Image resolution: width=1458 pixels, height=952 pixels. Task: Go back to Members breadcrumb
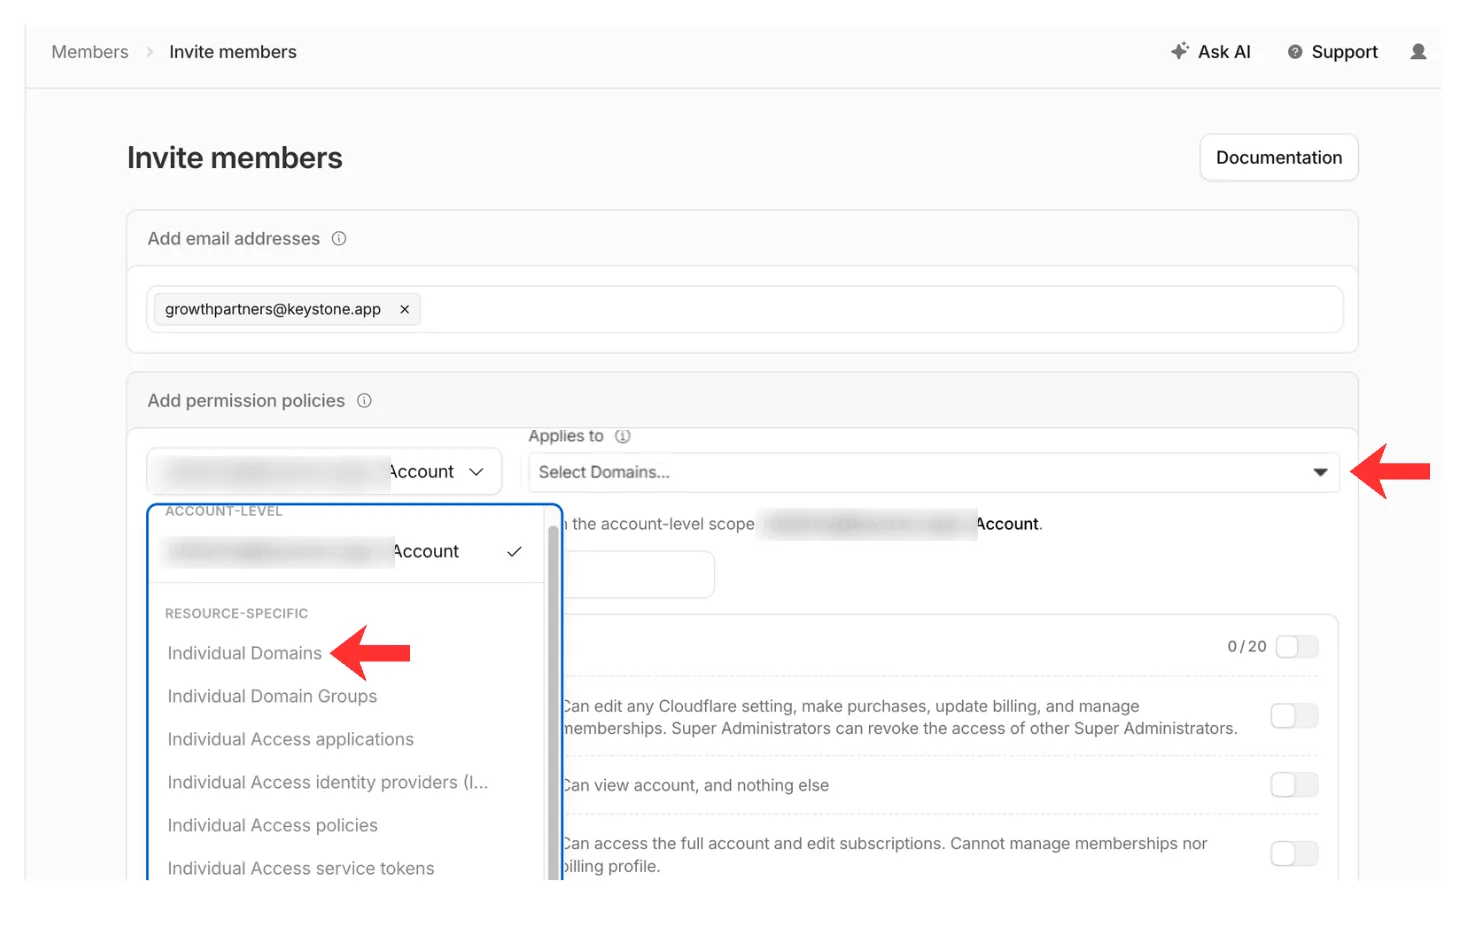[90, 52]
